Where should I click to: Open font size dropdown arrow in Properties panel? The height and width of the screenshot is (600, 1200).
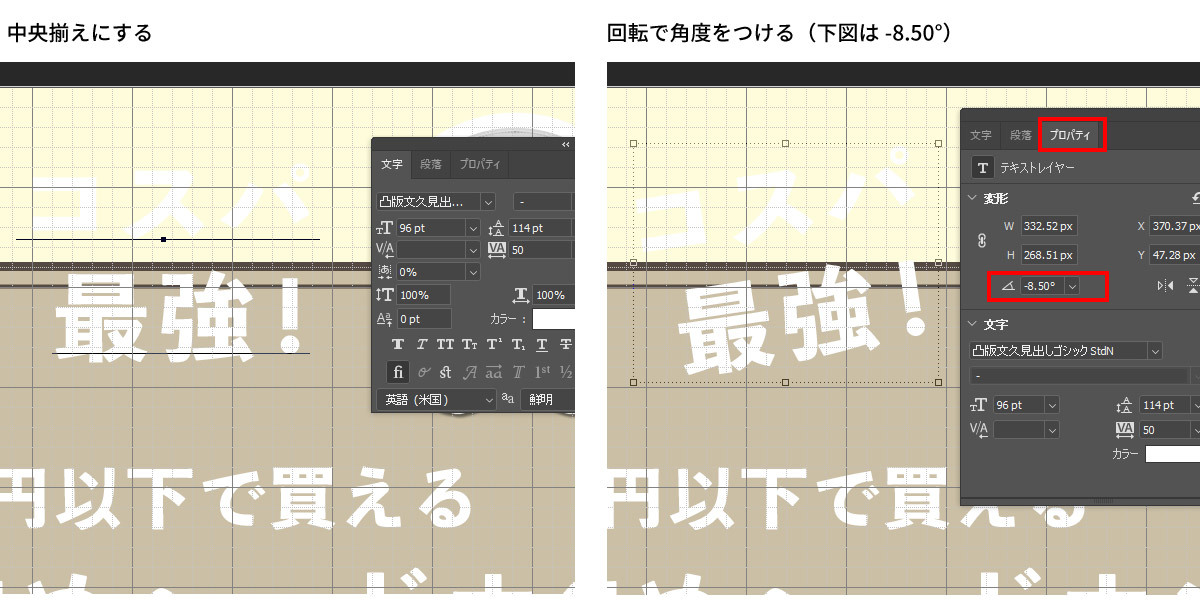point(1051,405)
